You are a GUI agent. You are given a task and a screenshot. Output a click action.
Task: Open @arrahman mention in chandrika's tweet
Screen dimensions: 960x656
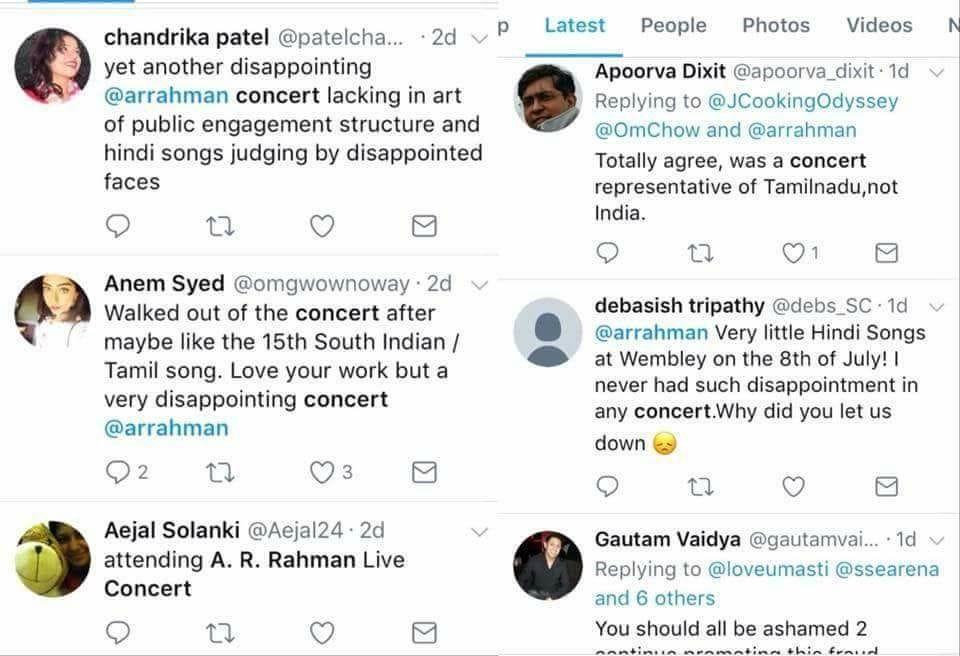click(166, 97)
